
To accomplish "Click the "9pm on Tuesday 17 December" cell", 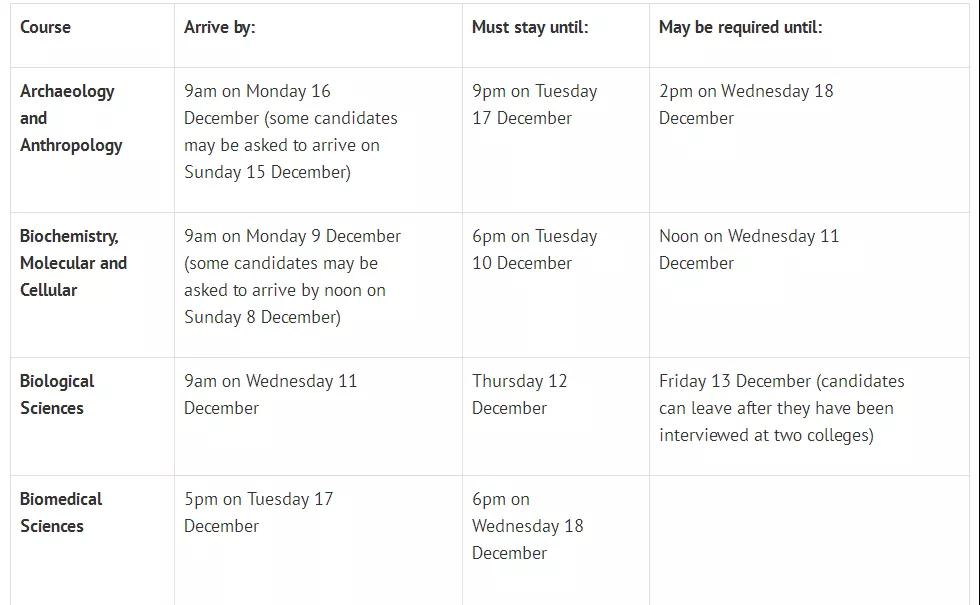I will coord(535,105).
